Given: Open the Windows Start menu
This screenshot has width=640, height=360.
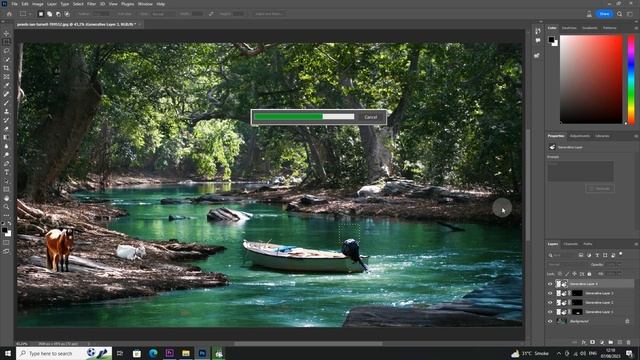Looking at the screenshot, I should coord(8,353).
